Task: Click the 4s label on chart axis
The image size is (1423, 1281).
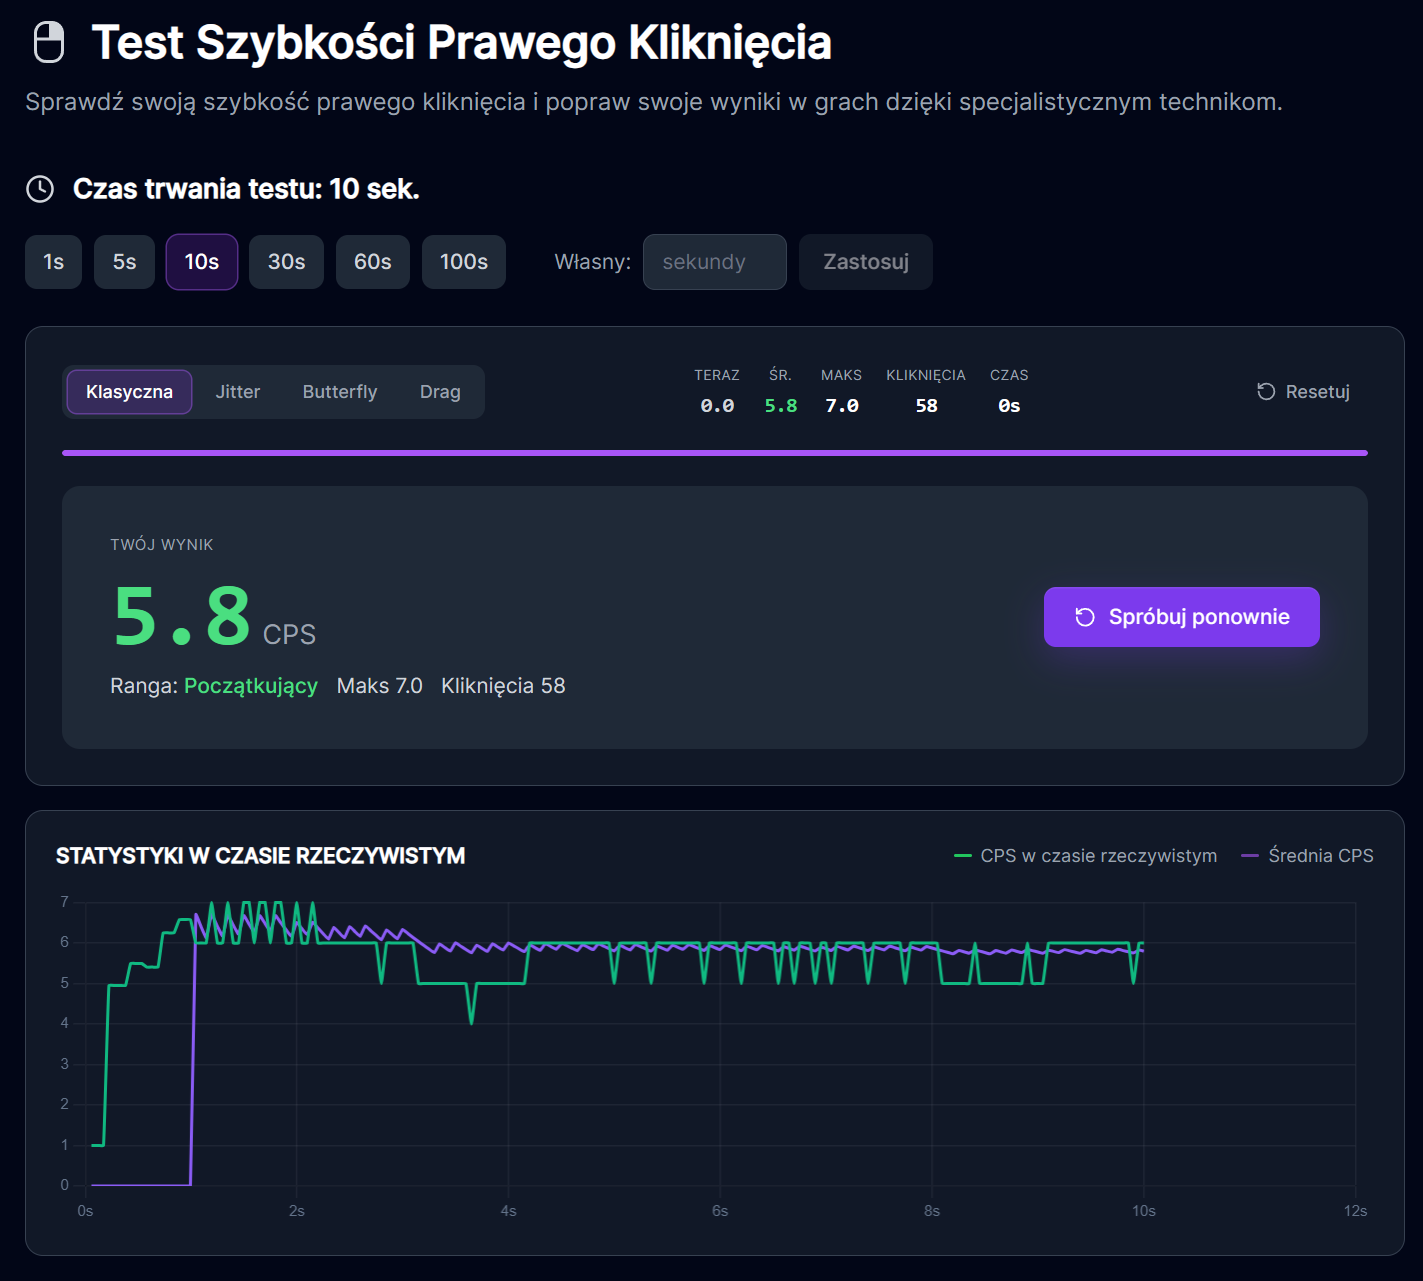Action: click(x=509, y=1211)
